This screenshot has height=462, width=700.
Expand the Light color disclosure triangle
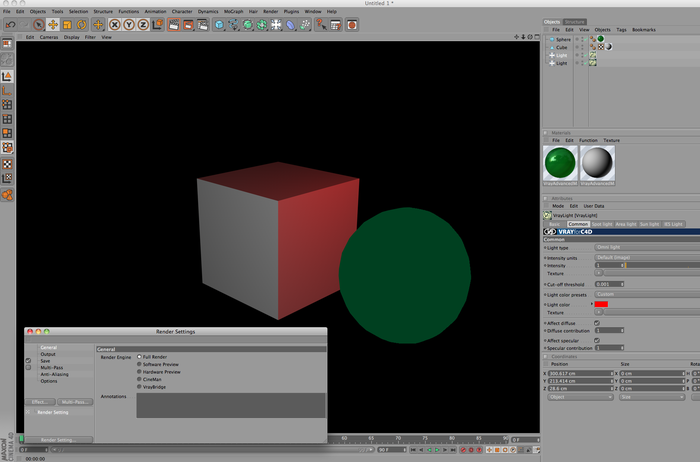pos(592,304)
